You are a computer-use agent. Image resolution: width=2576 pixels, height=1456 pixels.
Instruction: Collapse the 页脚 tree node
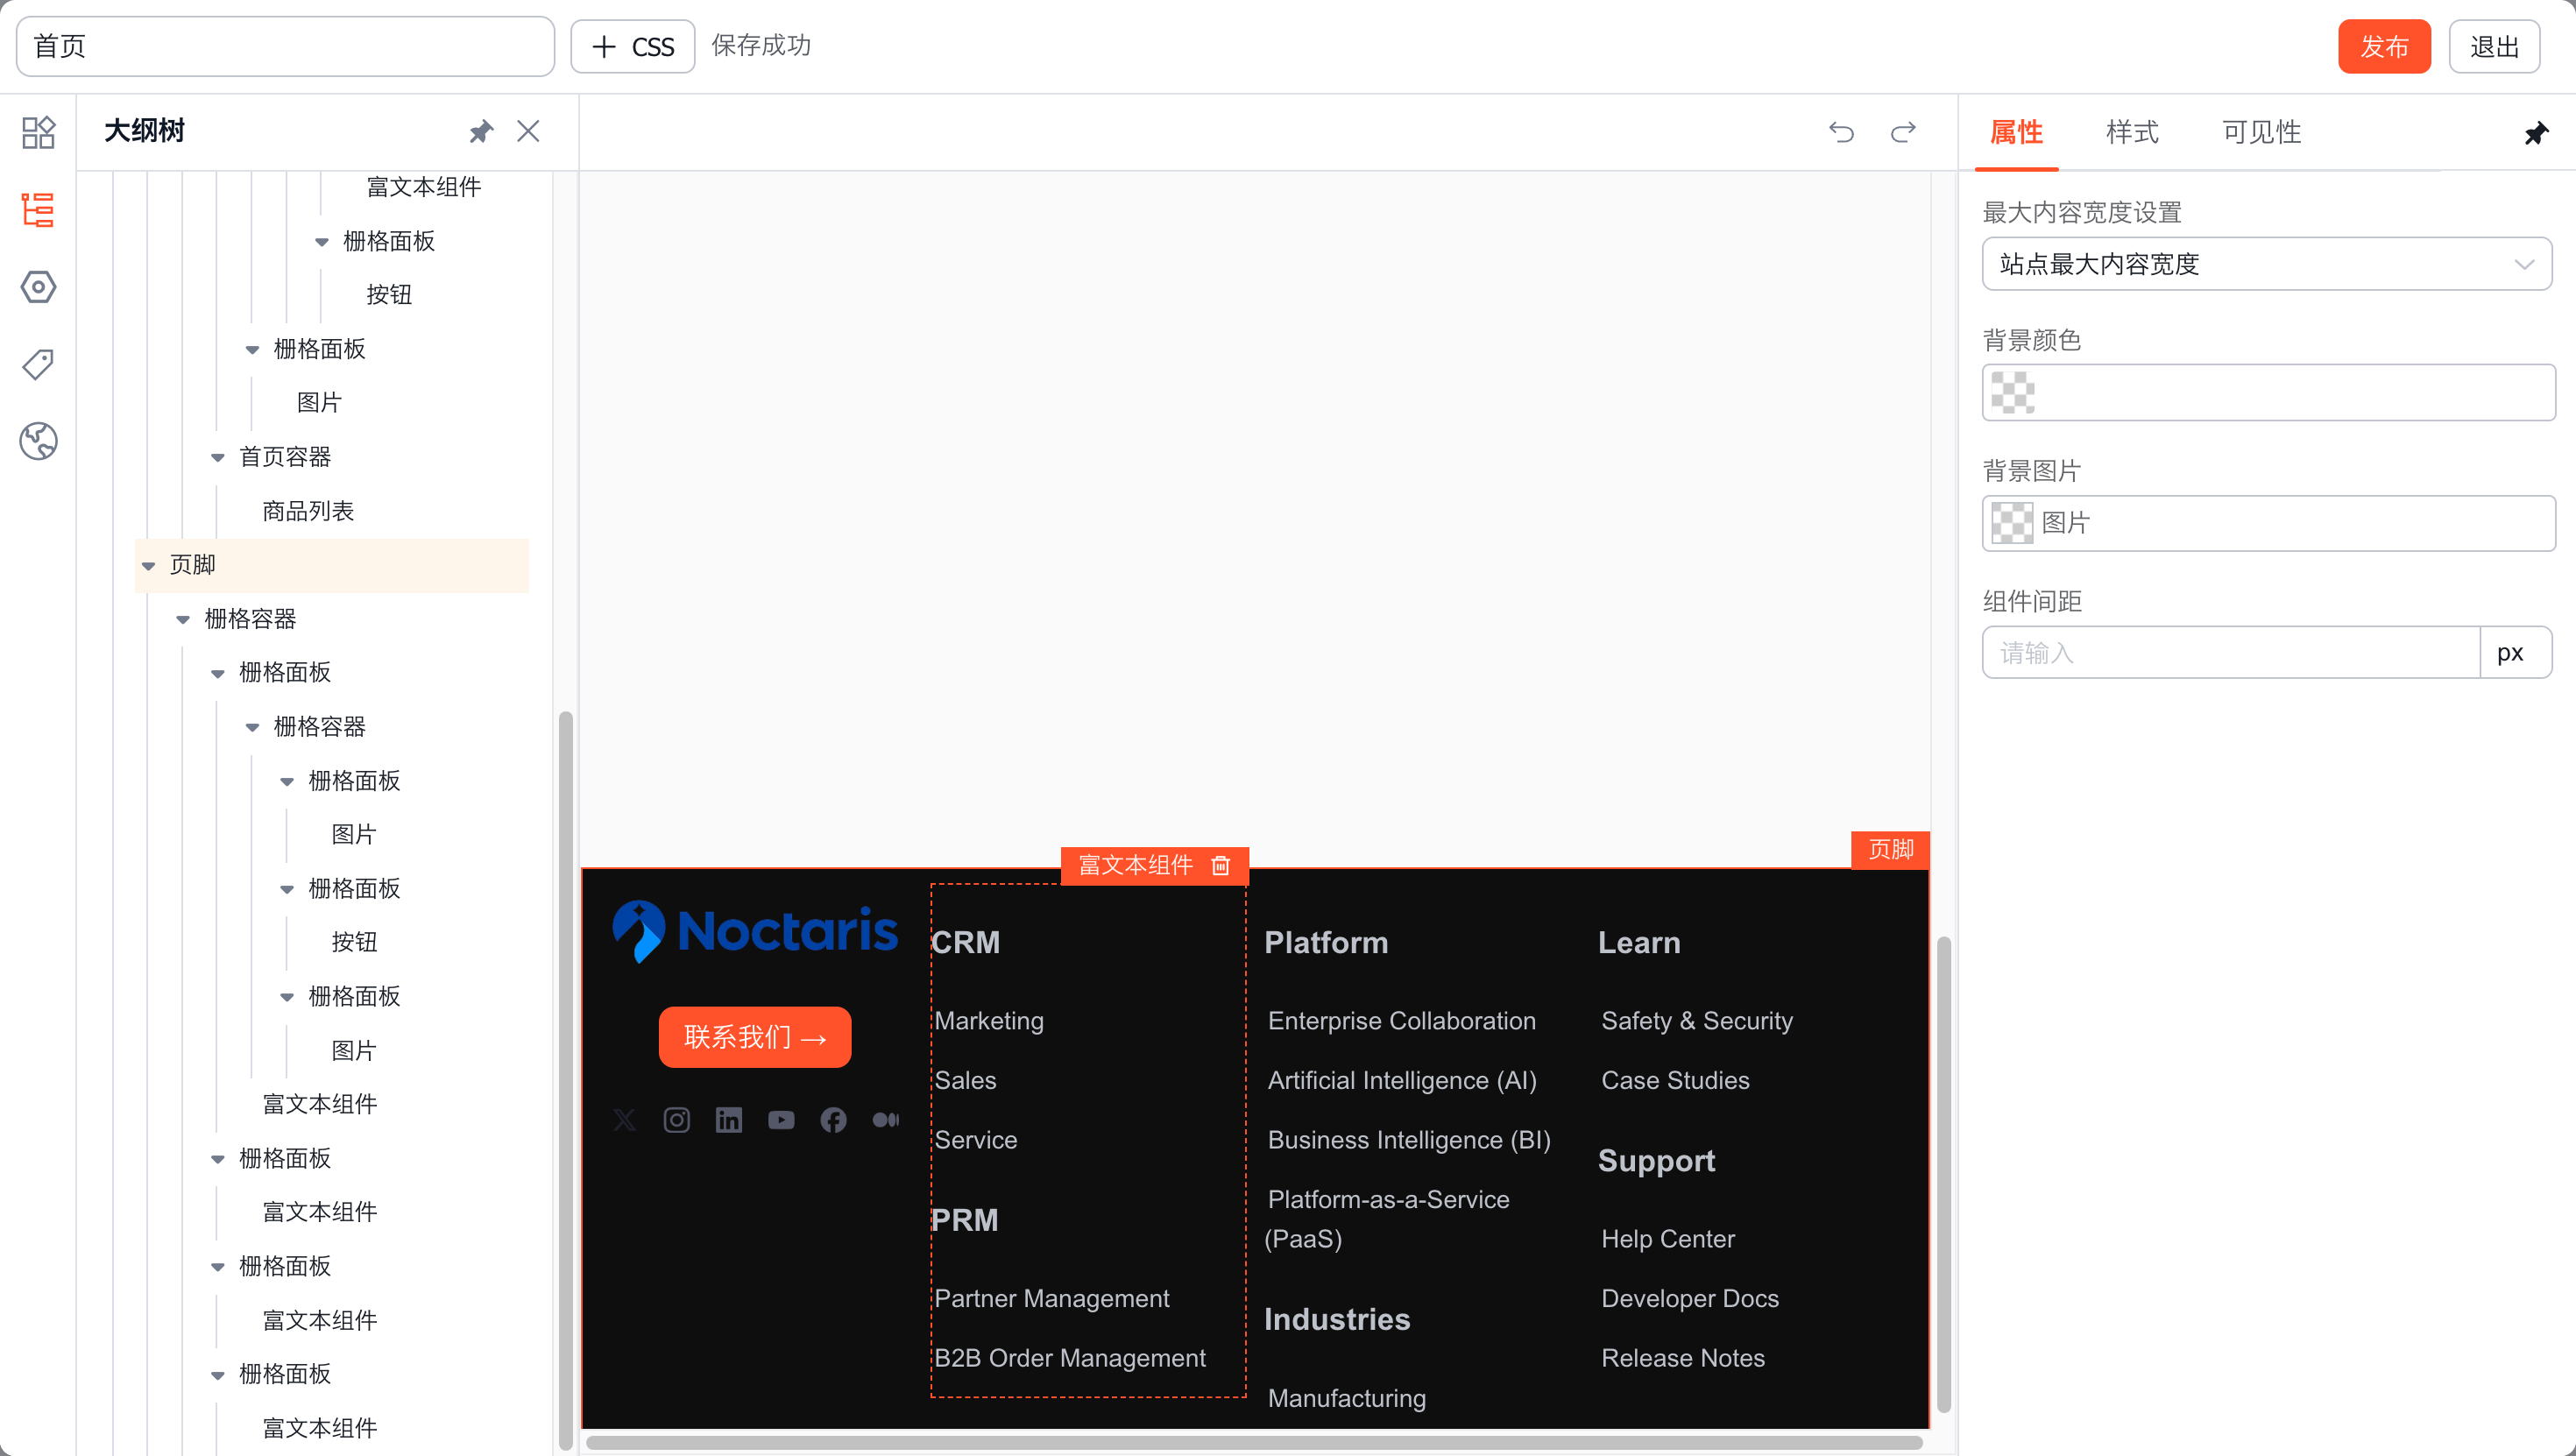(149, 566)
